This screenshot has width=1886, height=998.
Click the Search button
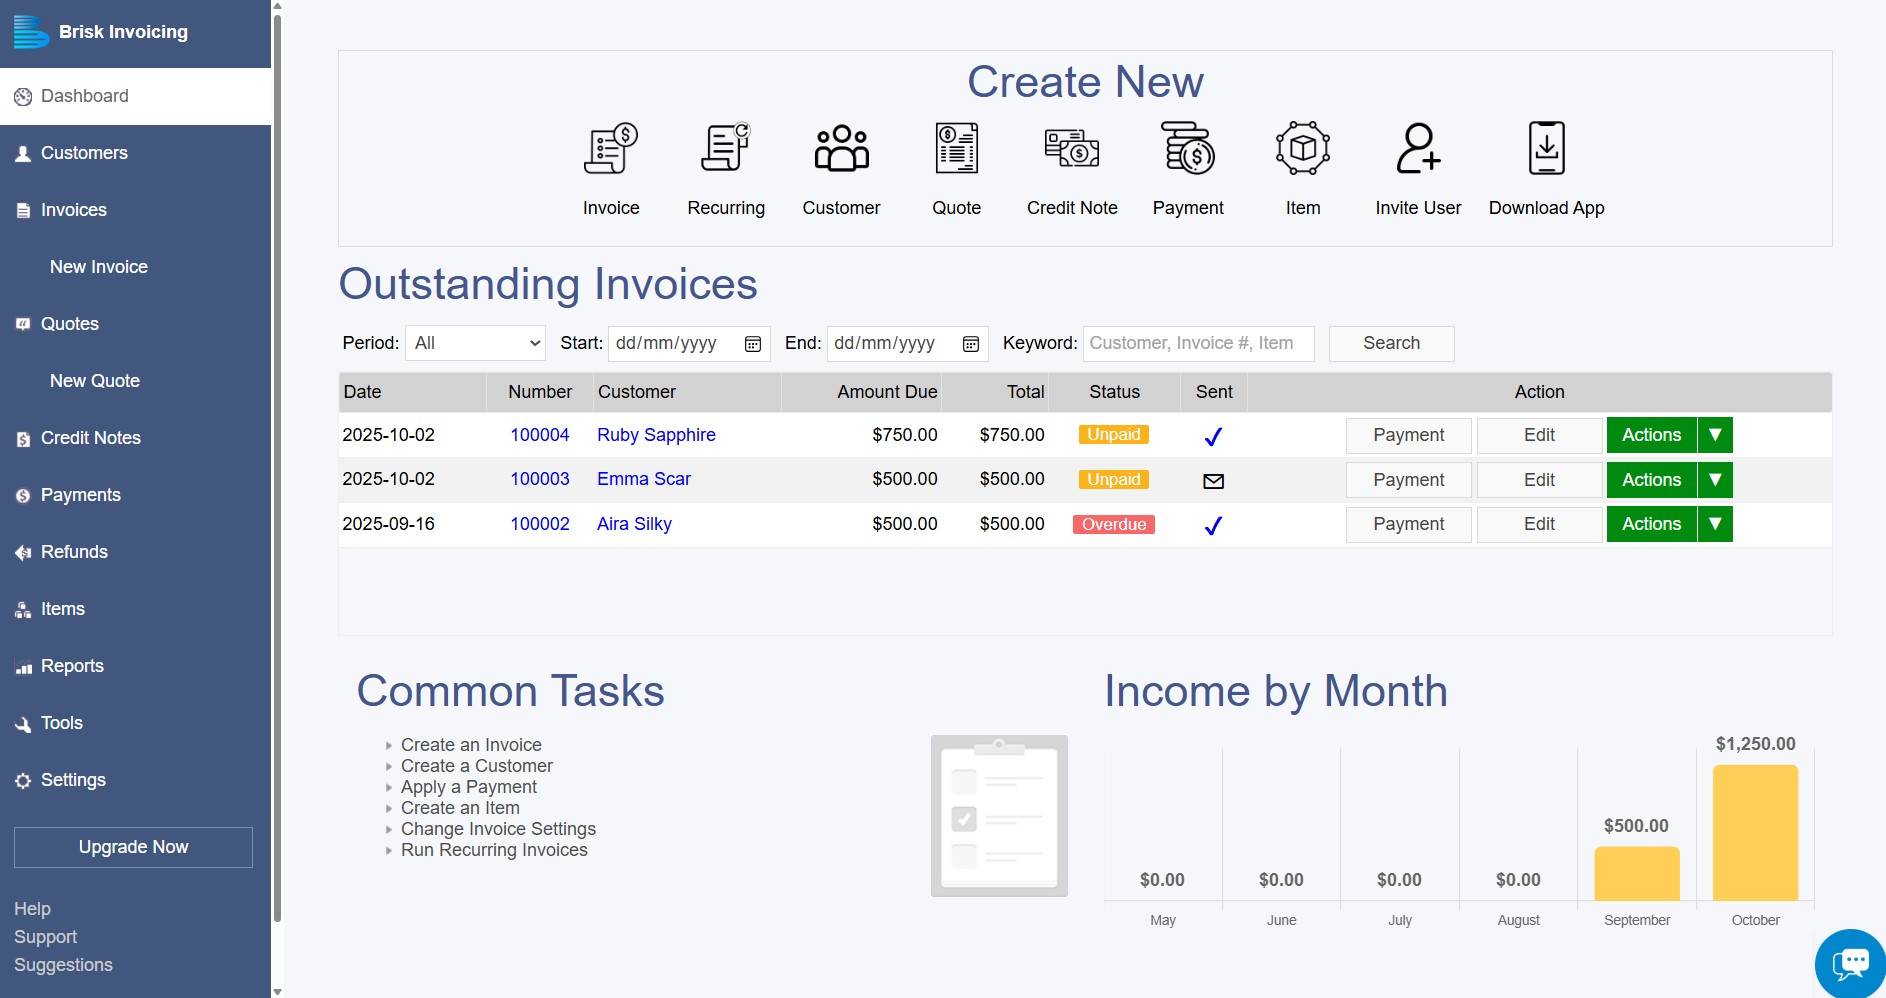tap(1391, 343)
